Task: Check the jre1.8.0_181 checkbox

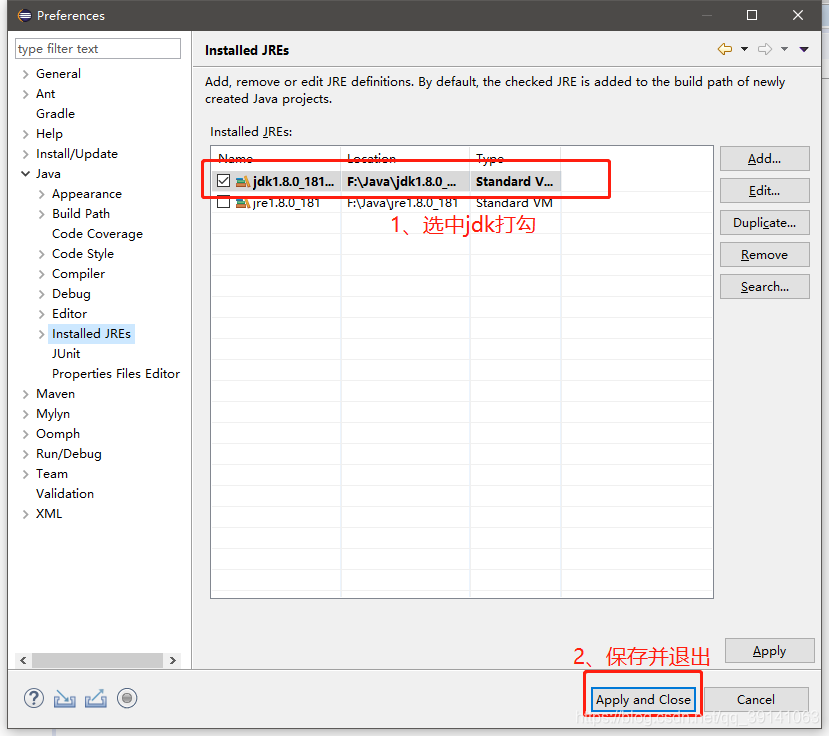Action: pyautogui.click(x=223, y=203)
